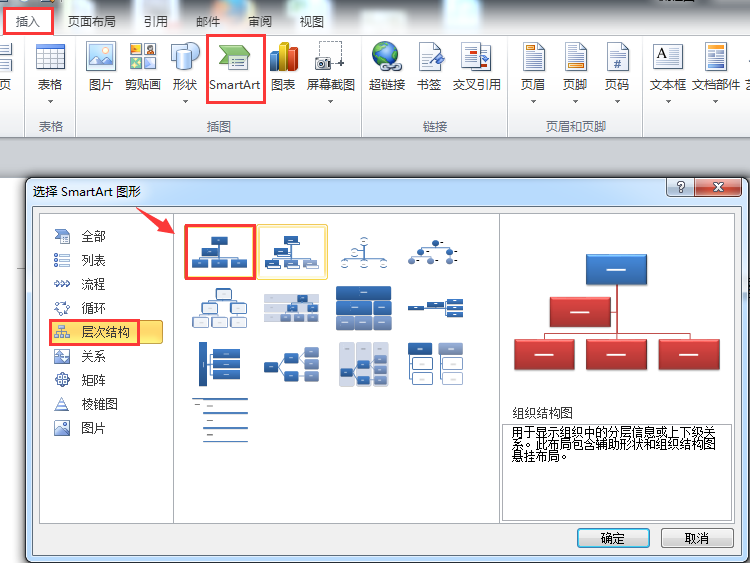Image resolution: width=750 pixels, height=563 pixels.
Task: Cancel the dialog with 取消
Action: (697, 538)
